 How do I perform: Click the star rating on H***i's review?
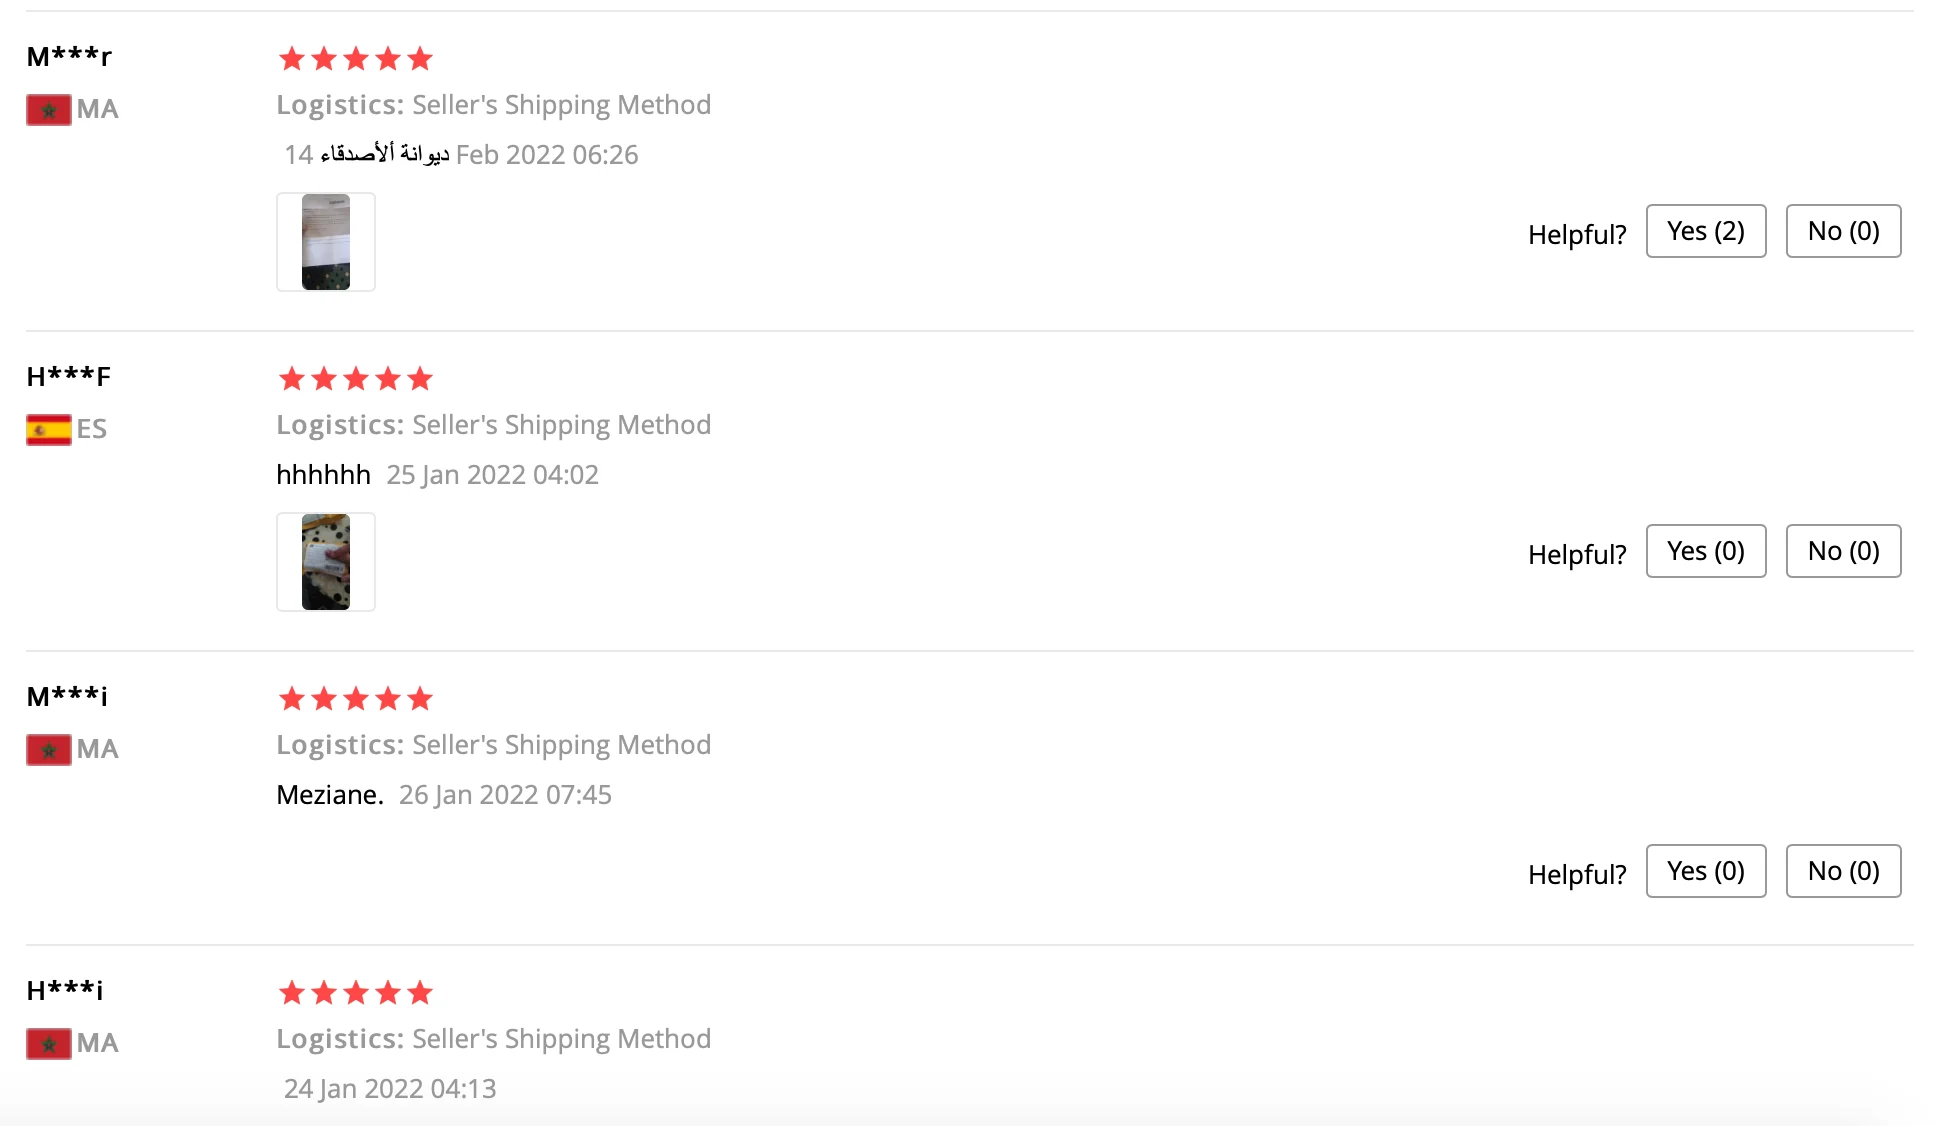(355, 993)
